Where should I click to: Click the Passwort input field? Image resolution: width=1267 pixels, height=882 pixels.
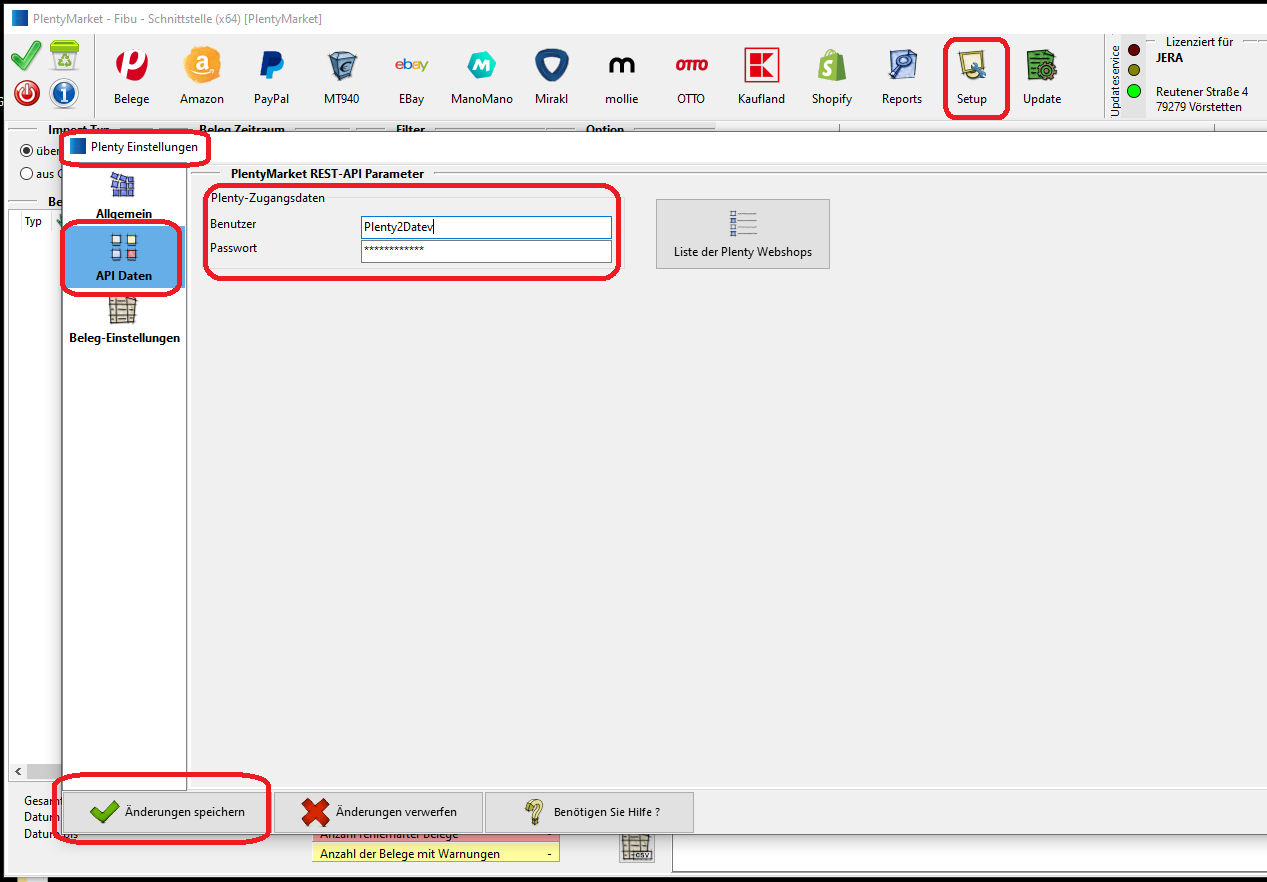(486, 250)
